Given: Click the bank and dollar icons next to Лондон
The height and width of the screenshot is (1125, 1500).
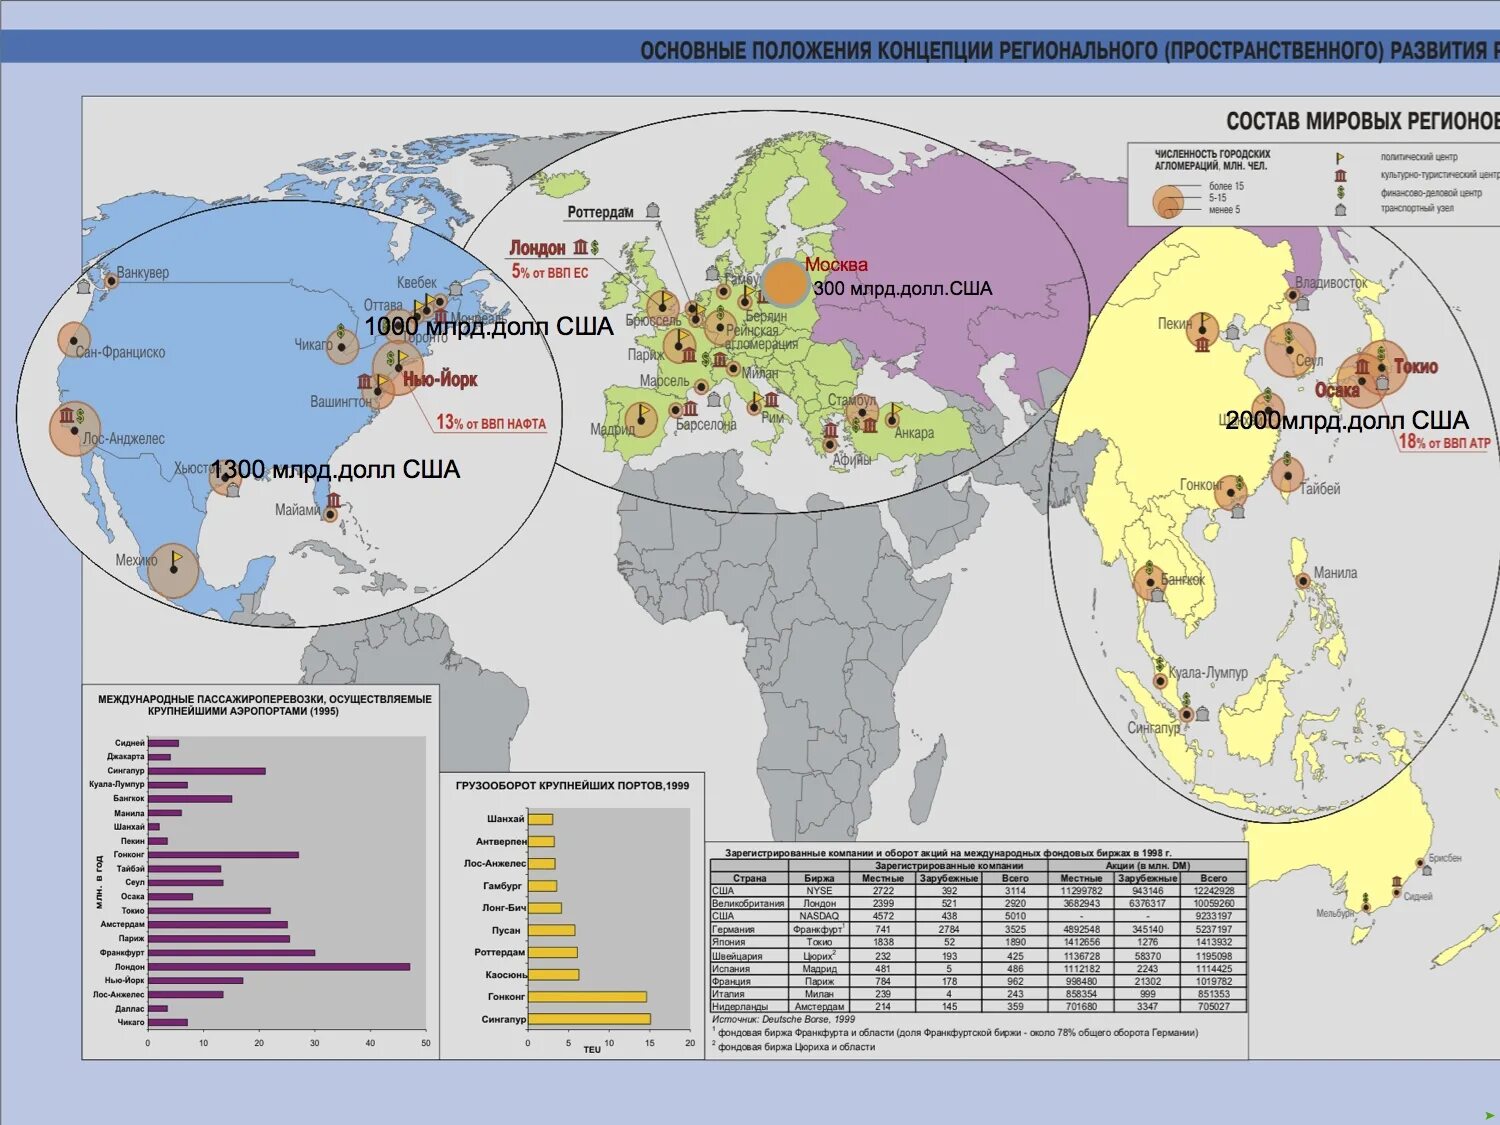Looking at the screenshot, I should pyautogui.click(x=586, y=246).
